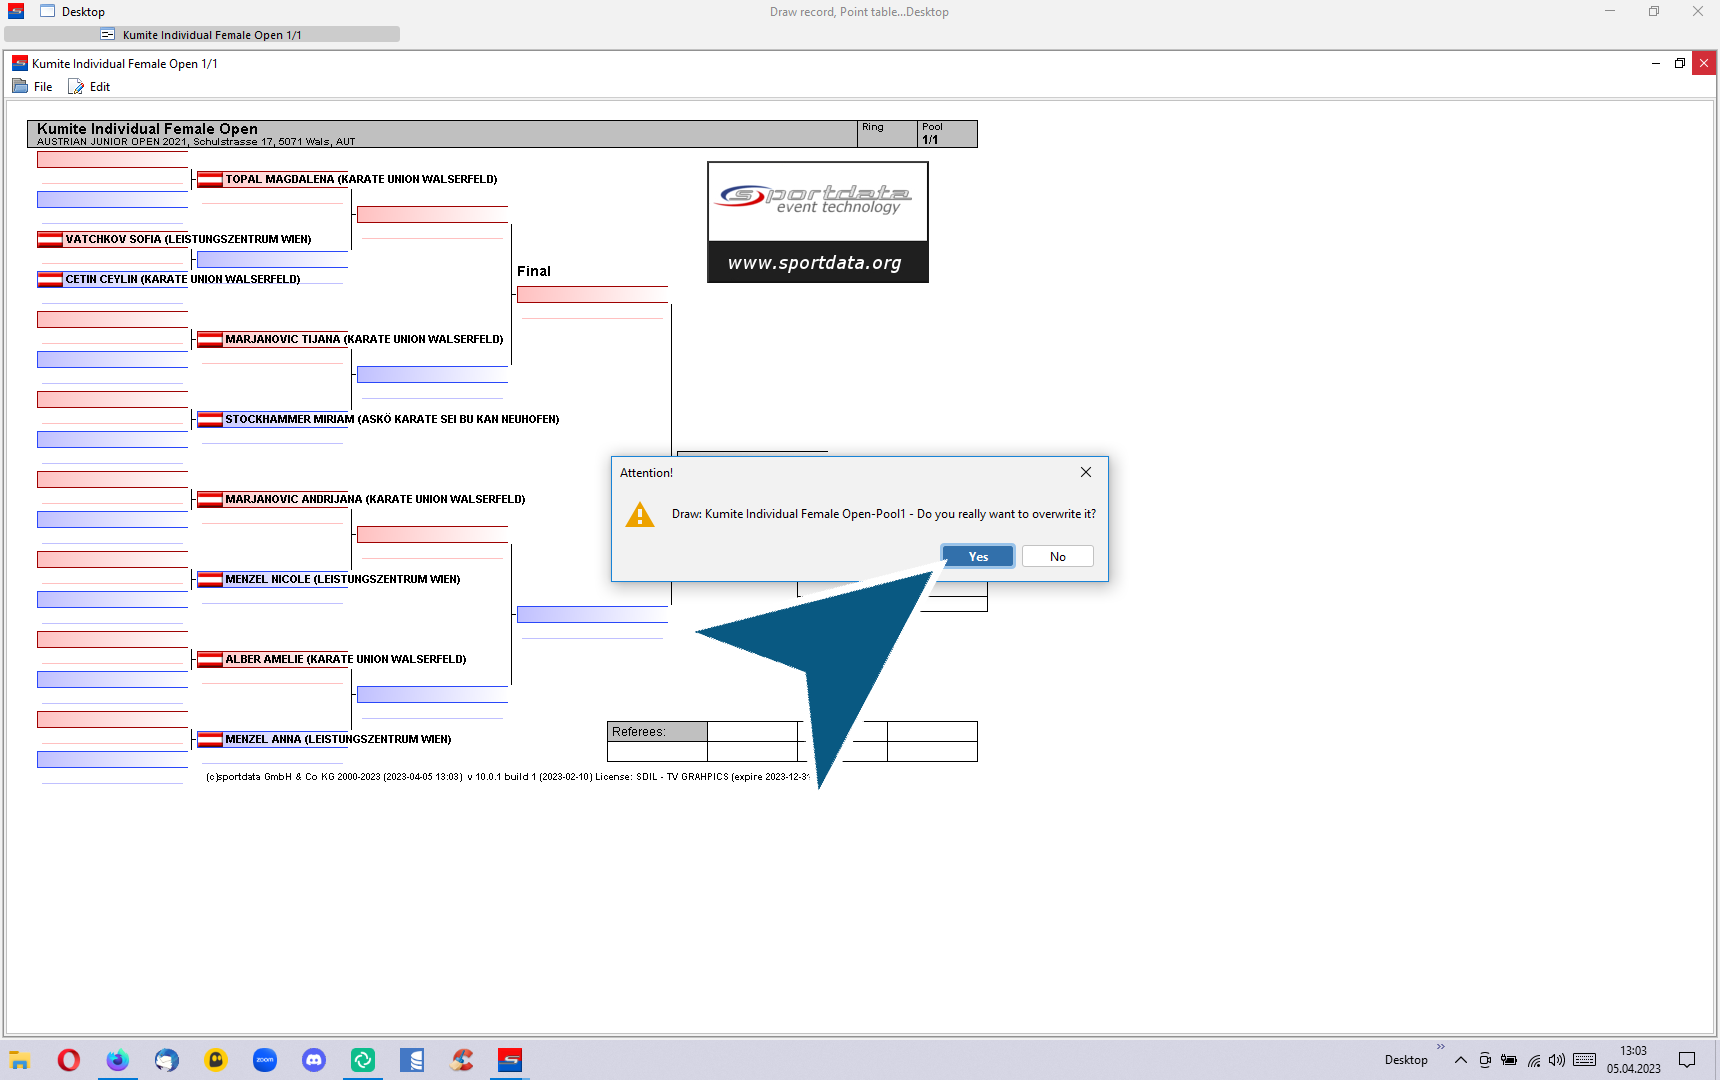The image size is (1720, 1080).
Task: Select competitor VATCHKOV SOFIA in bracket
Action: pos(188,239)
